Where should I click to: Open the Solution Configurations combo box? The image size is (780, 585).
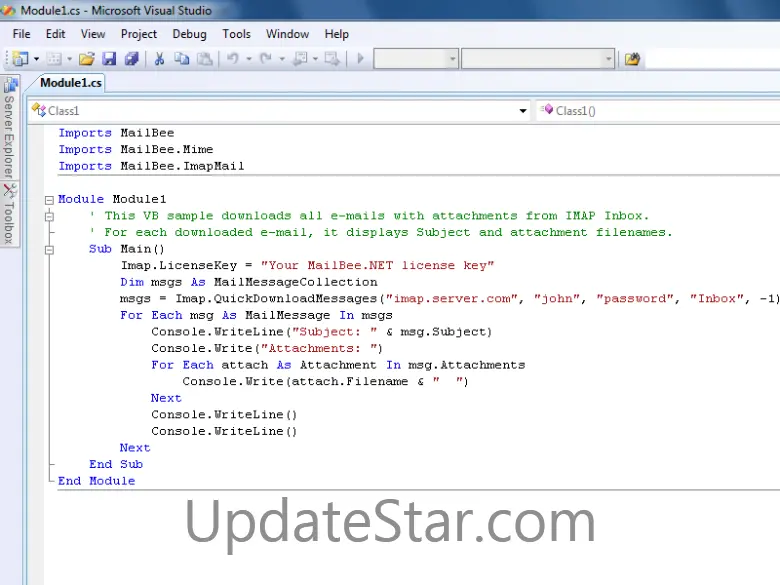click(x=416, y=59)
